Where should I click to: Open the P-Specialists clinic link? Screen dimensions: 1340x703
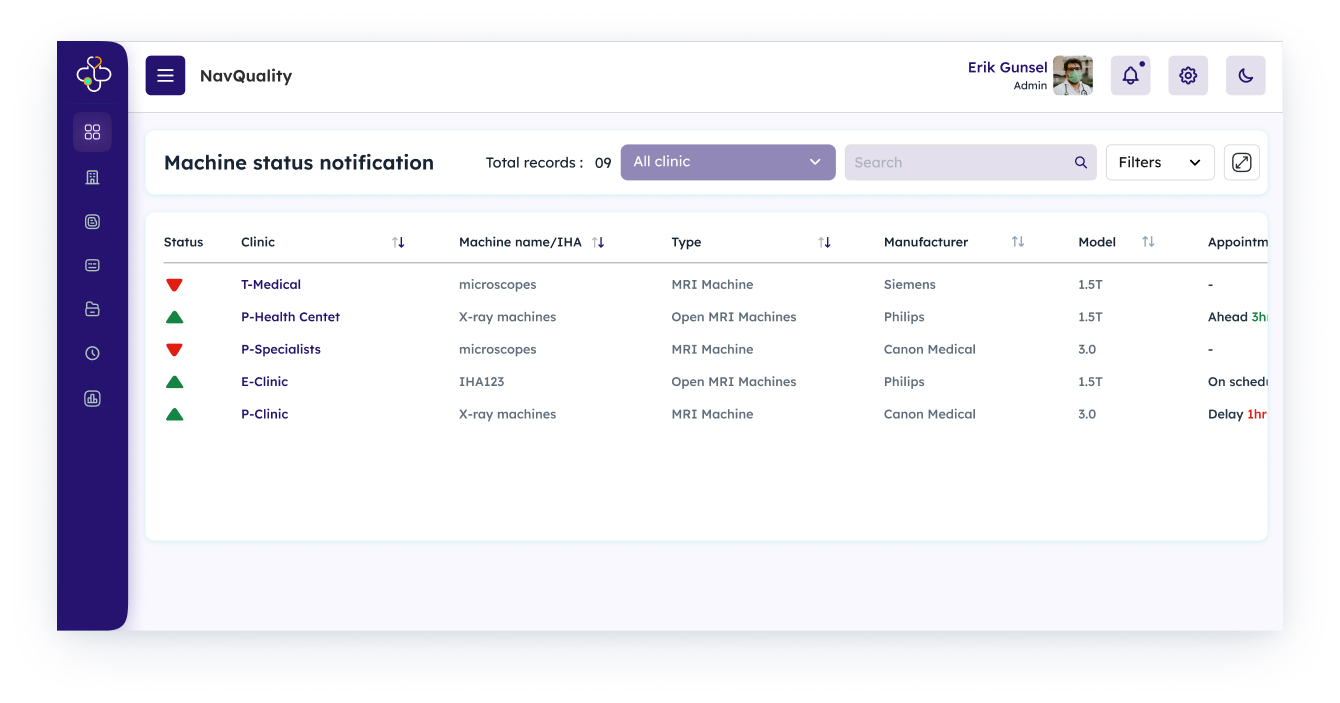pyautogui.click(x=281, y=350)
